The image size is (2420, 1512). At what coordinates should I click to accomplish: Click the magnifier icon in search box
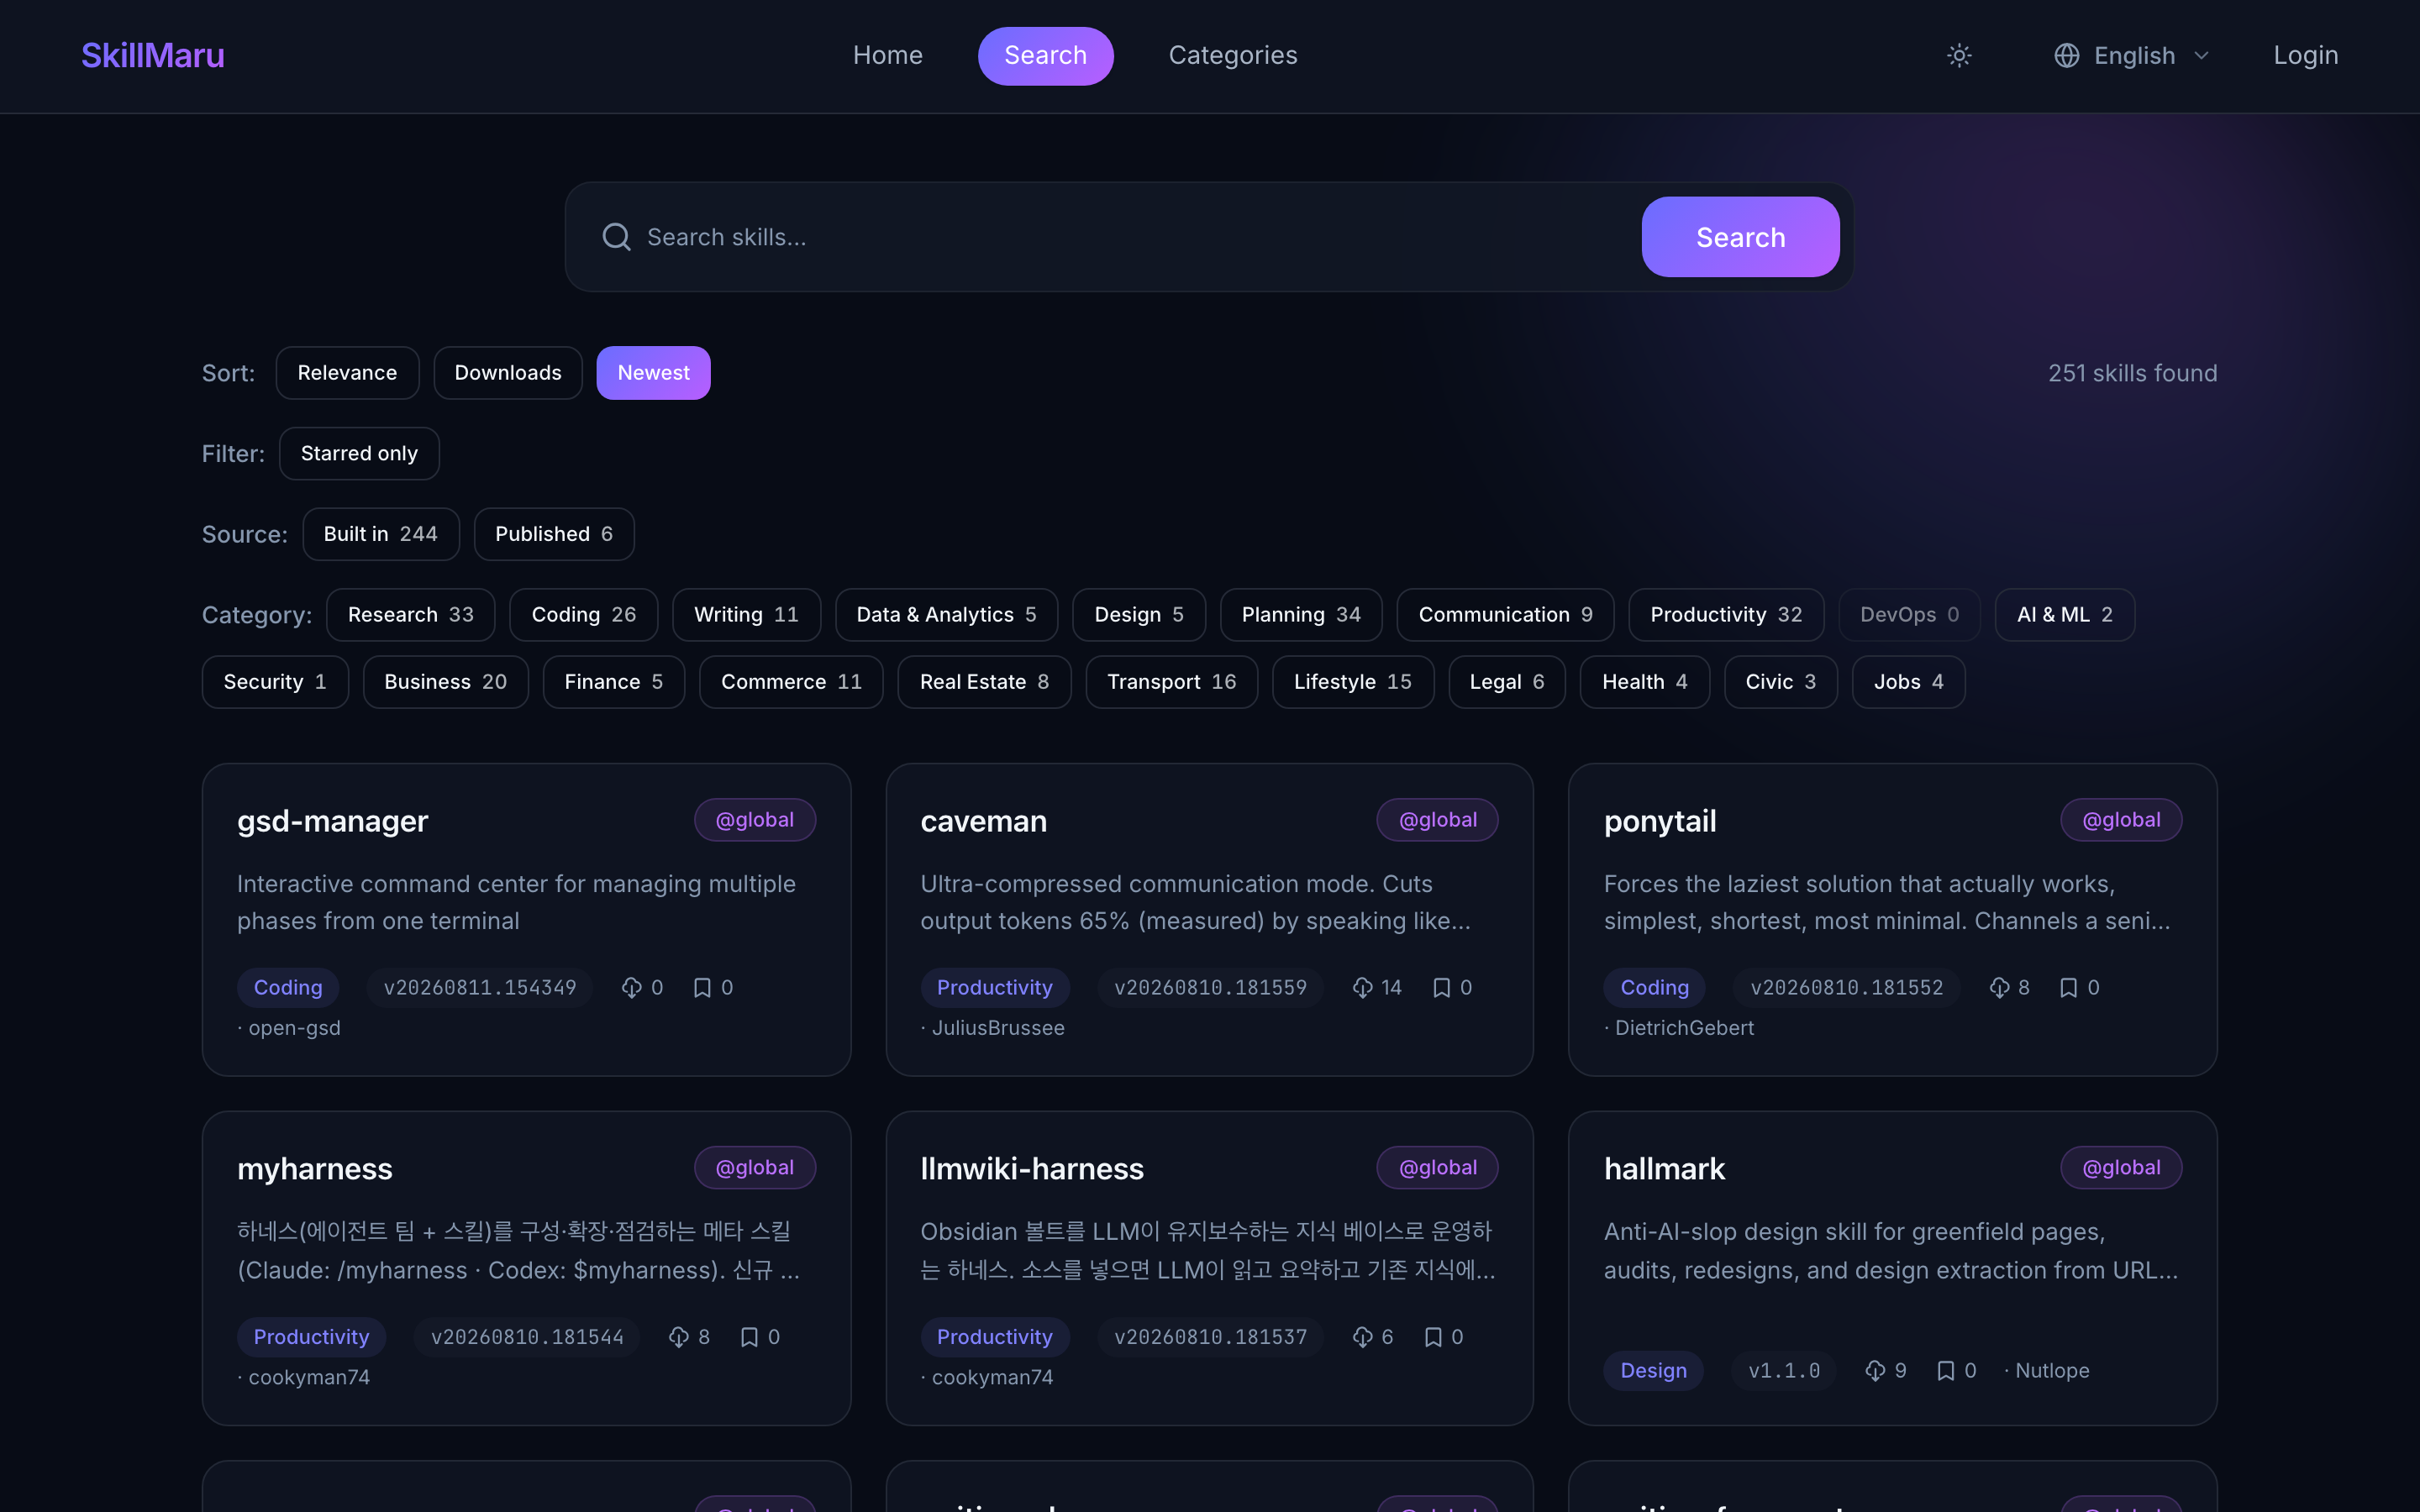coord(616,237)
